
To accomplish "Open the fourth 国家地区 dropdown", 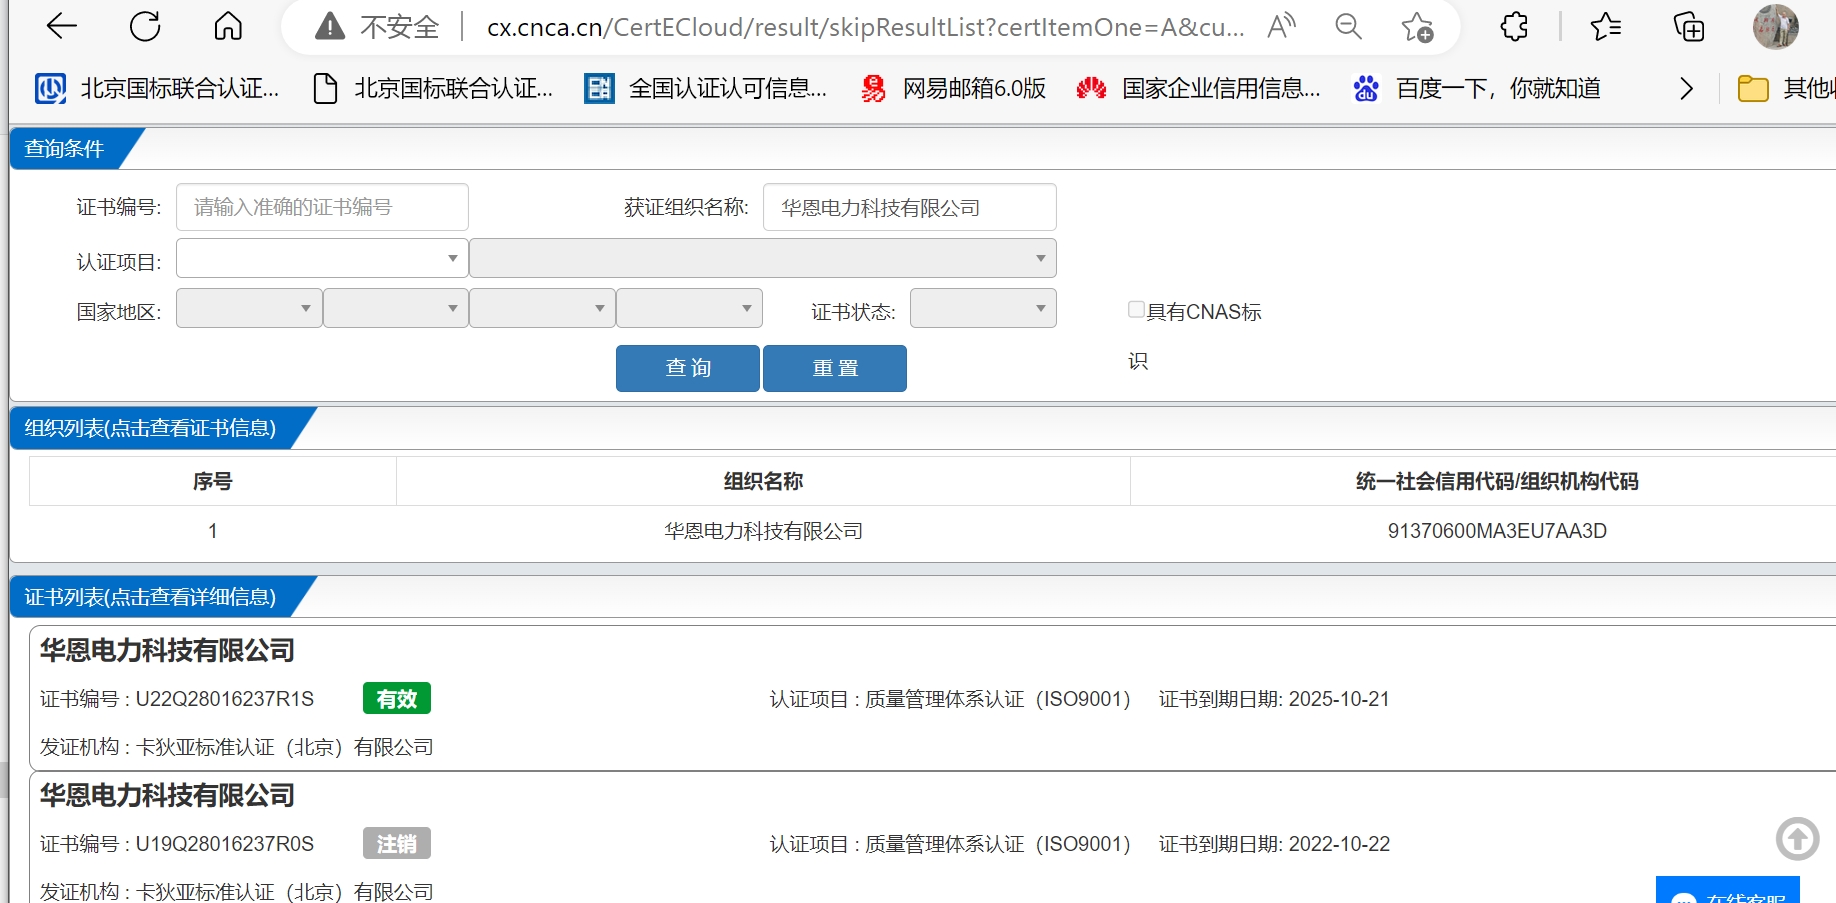I will click(689, 308).
